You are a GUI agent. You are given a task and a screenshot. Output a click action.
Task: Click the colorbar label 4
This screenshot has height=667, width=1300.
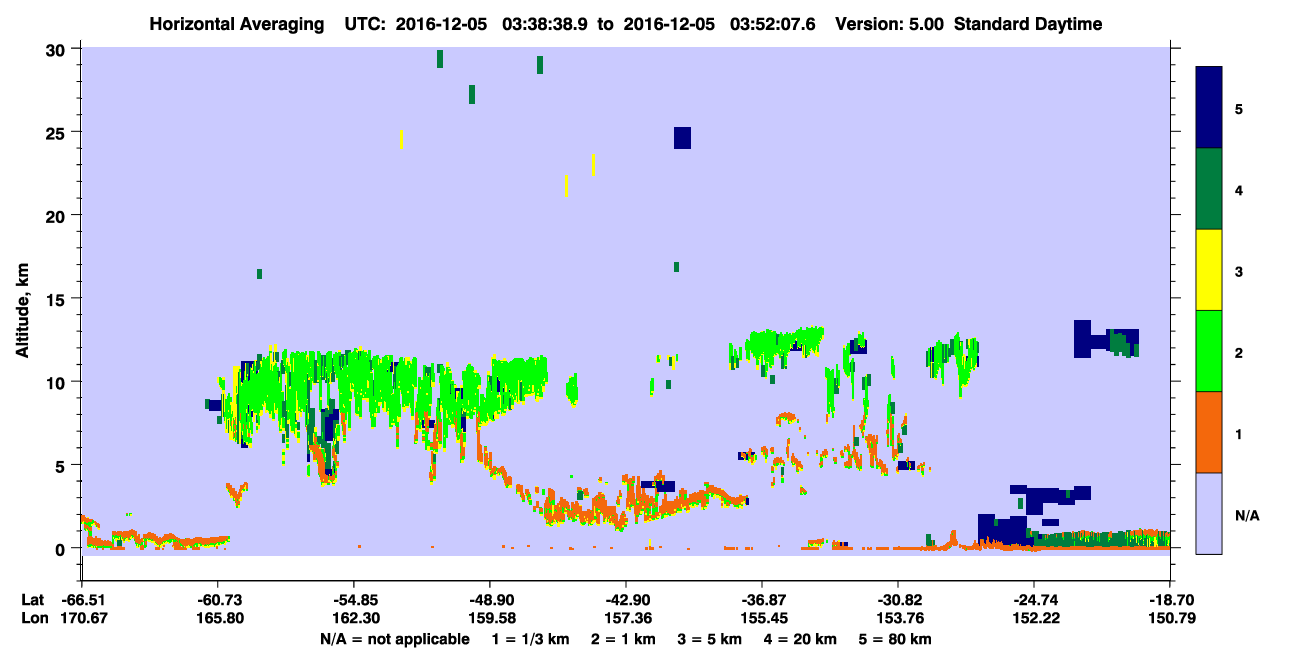pos(1239,190)
